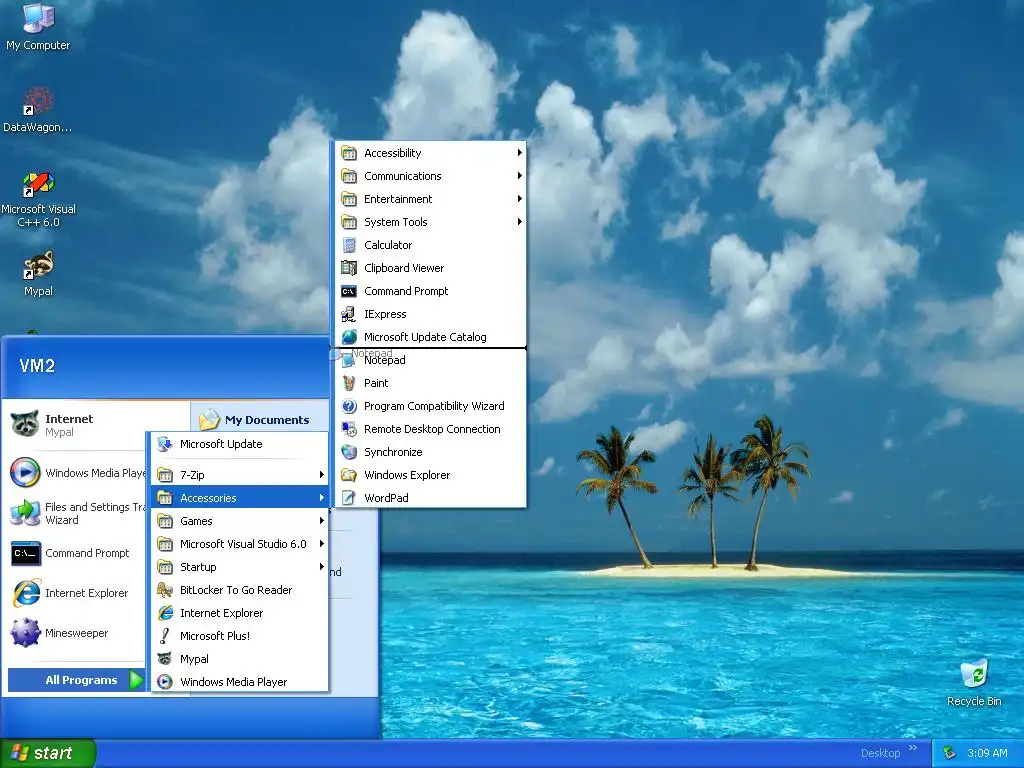Click the system tray safely remove hardware icon
The width and height of the screenshot is (1024, 768).
(x=949, y=753)
